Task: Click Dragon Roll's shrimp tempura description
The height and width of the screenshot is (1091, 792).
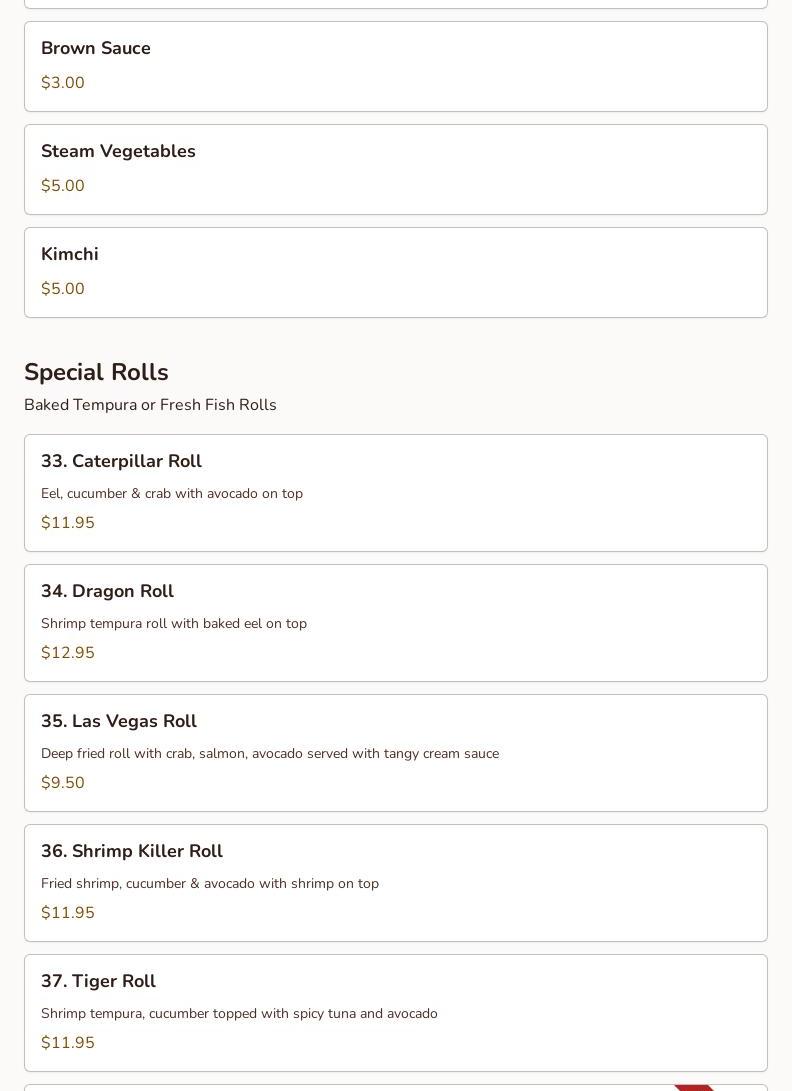Action: 174,624
